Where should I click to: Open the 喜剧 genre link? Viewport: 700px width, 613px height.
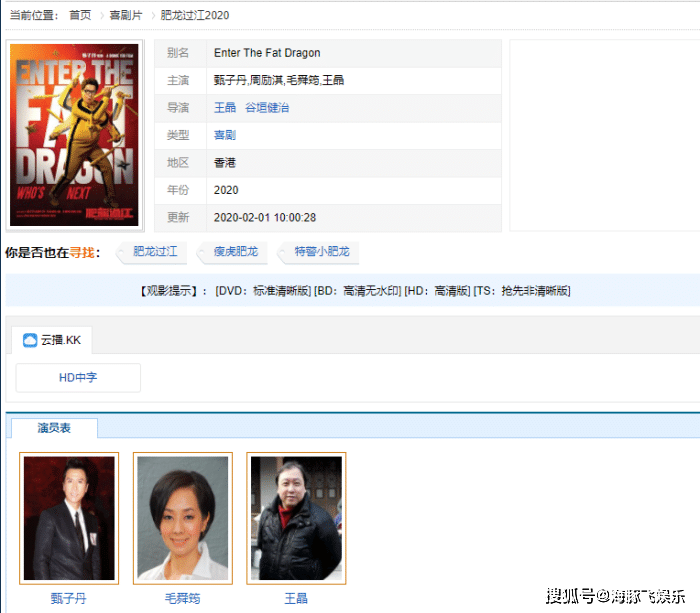point(225,135)
